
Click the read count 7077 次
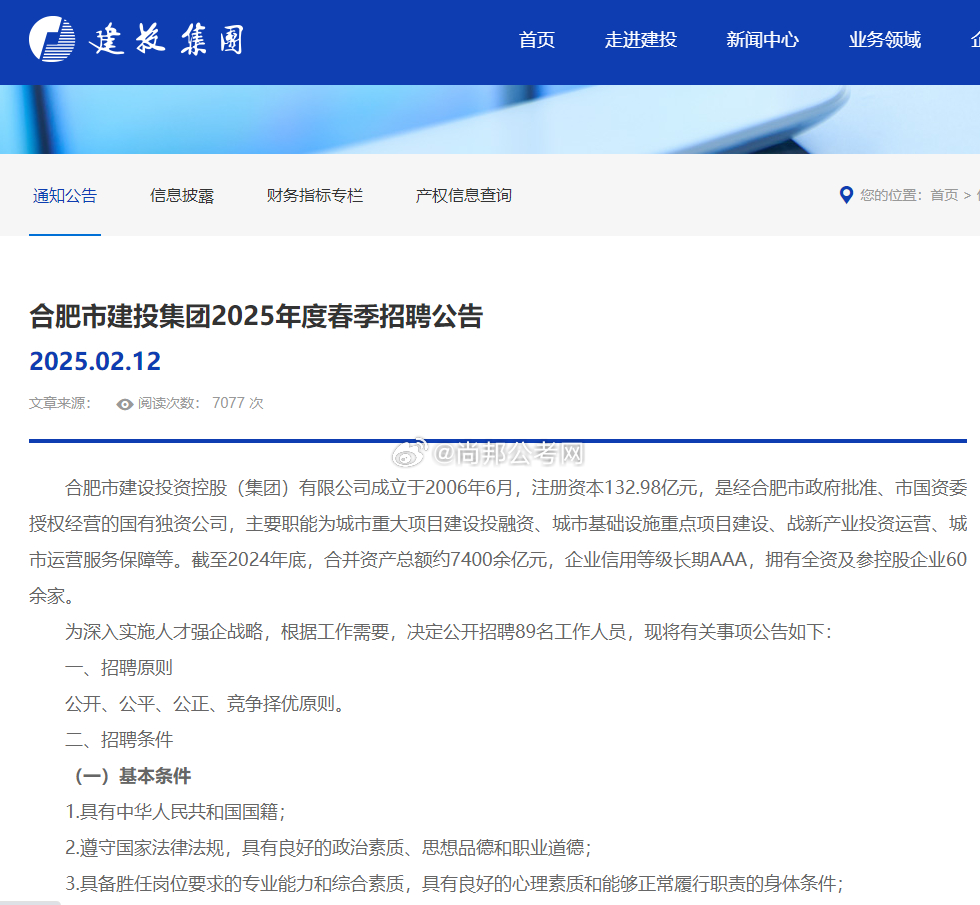[238, 403]
